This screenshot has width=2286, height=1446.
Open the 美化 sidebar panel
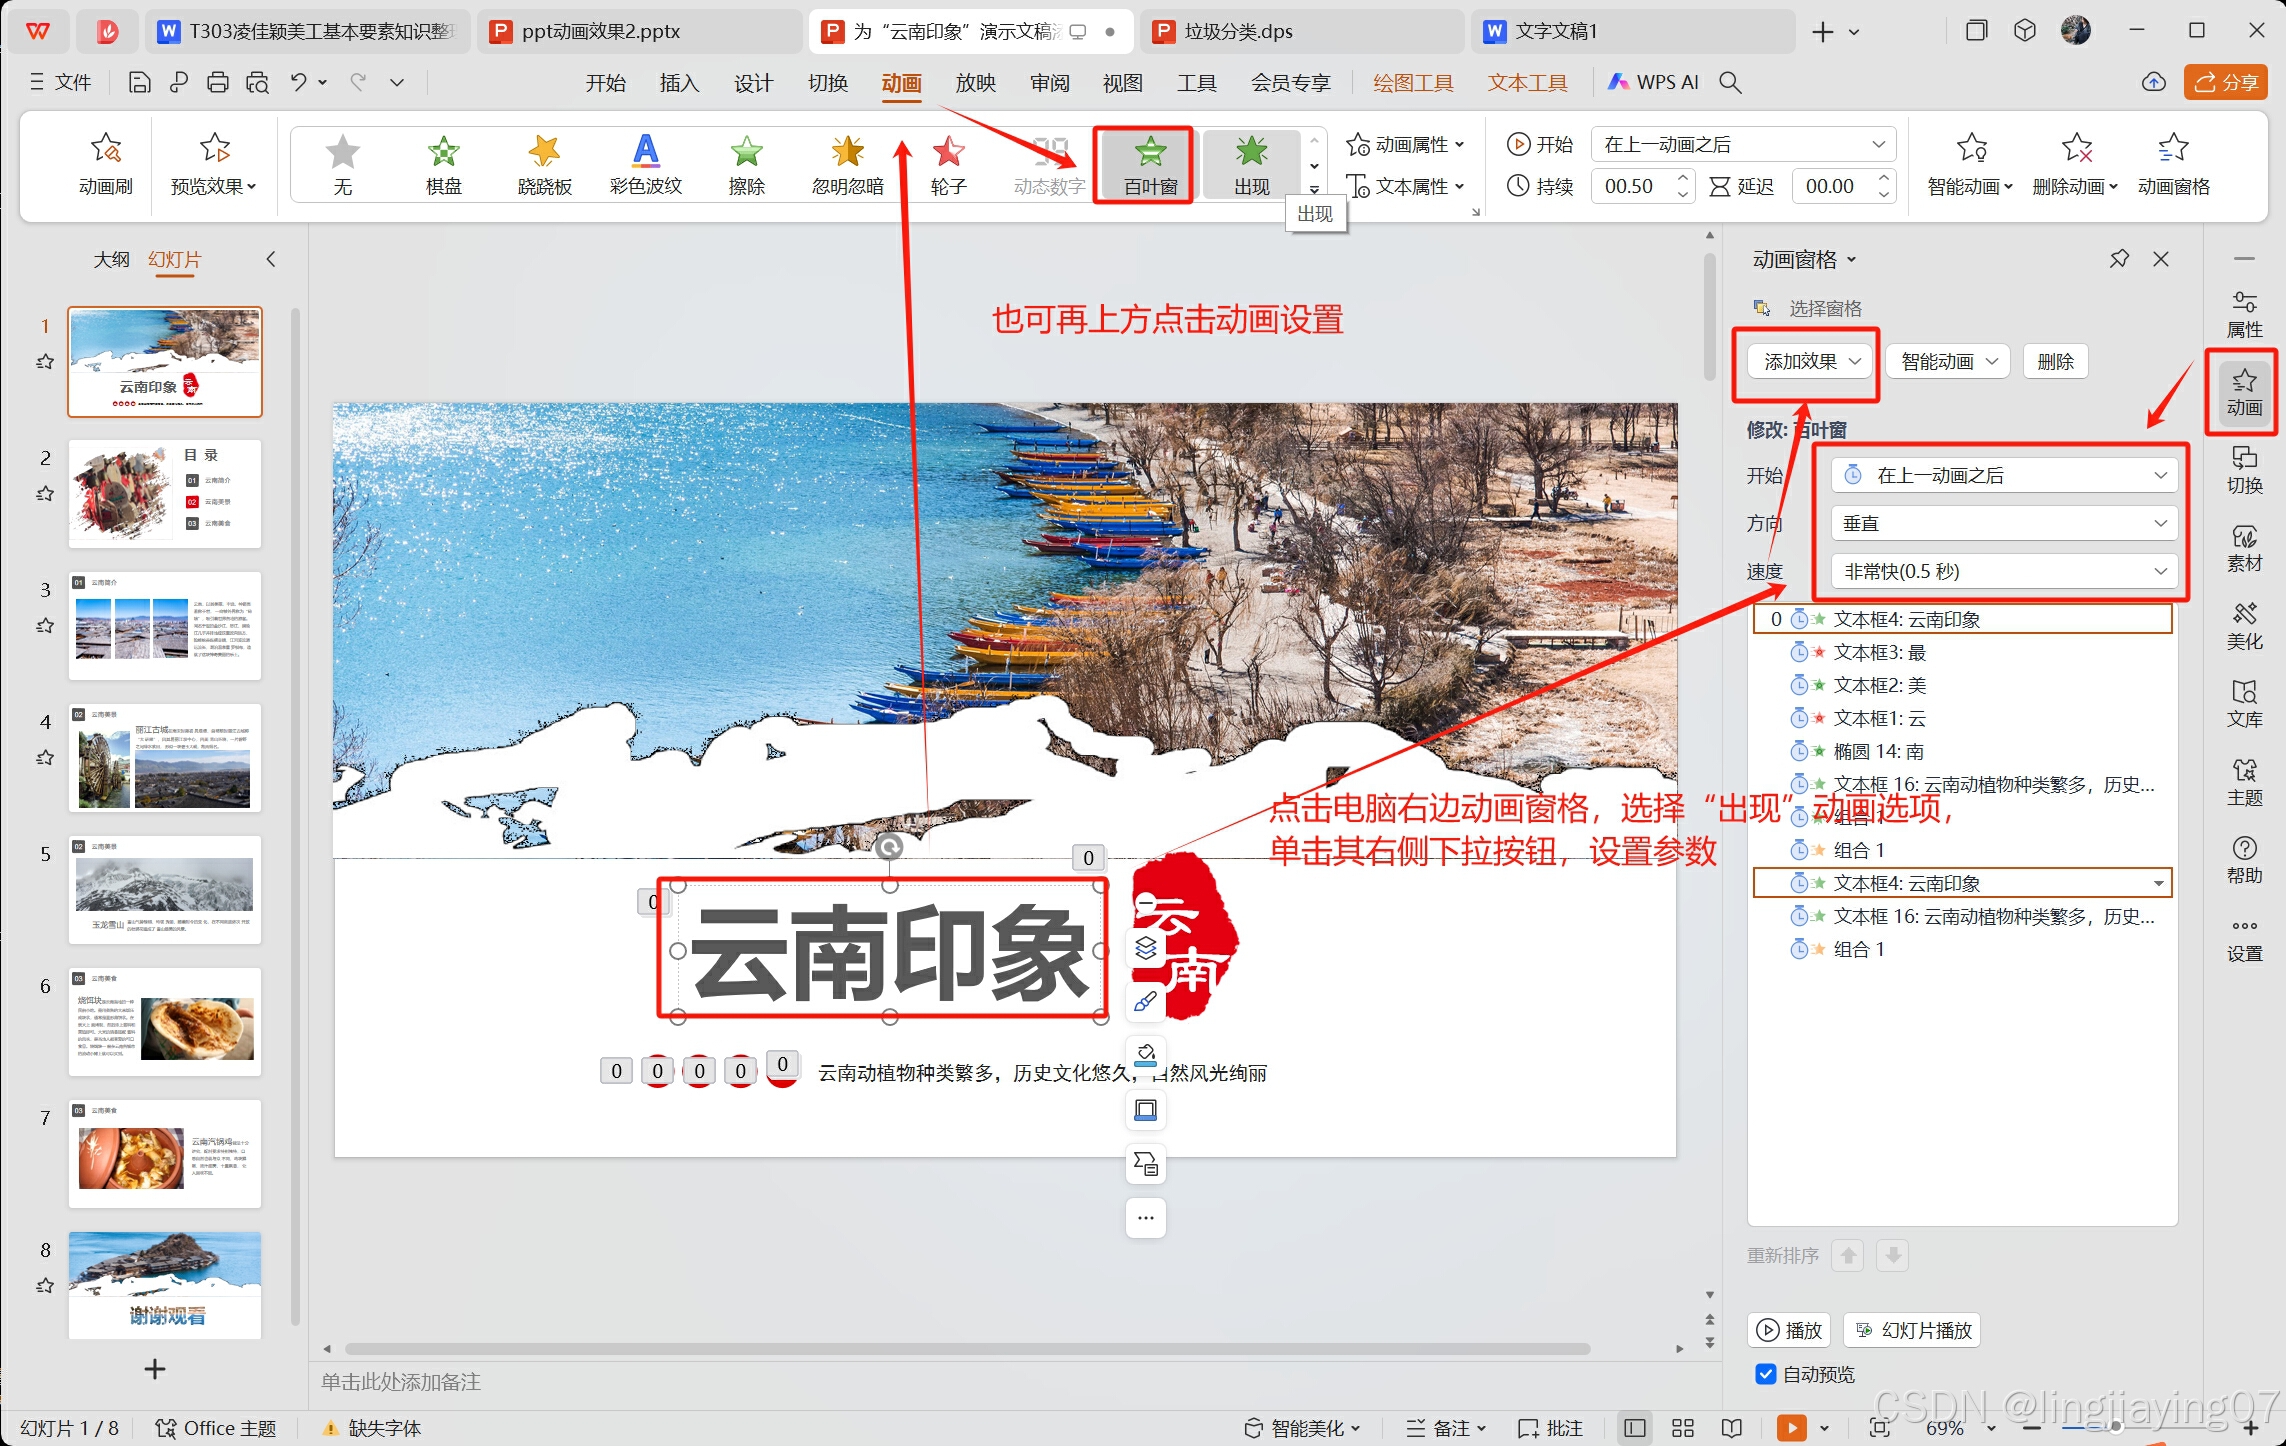point(2243,626)
